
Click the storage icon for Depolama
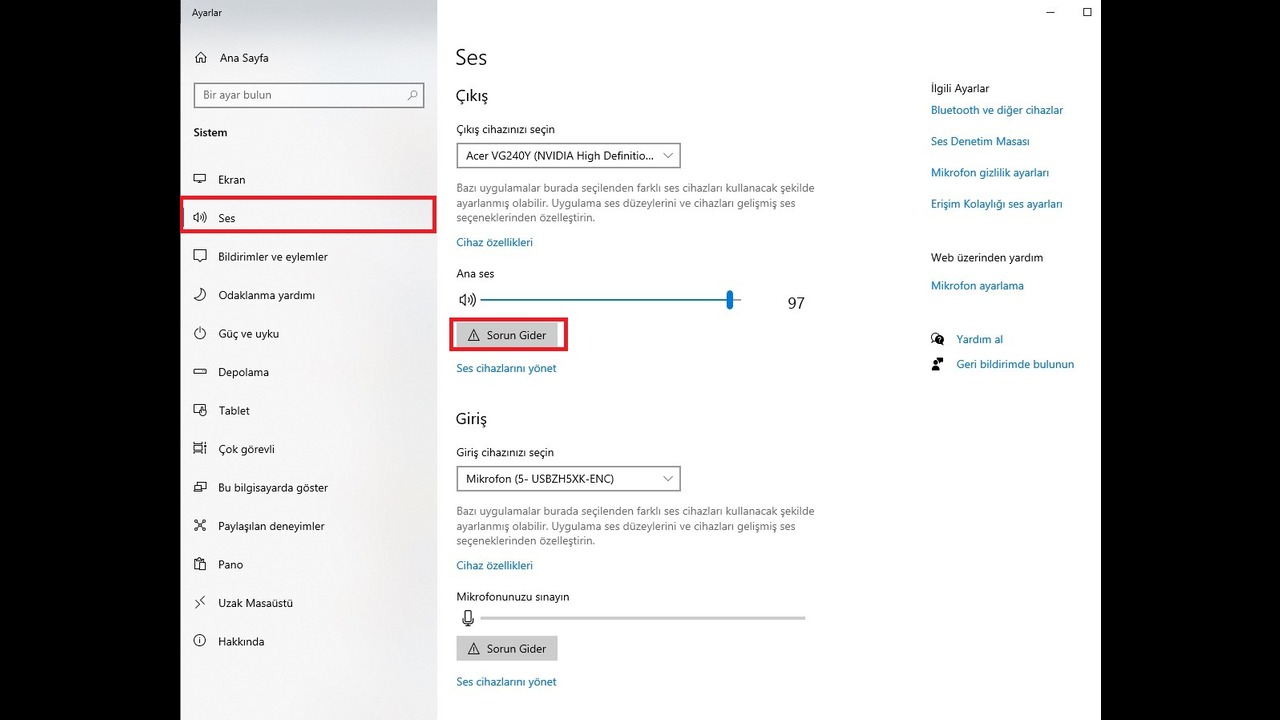[x=200, y=372]
